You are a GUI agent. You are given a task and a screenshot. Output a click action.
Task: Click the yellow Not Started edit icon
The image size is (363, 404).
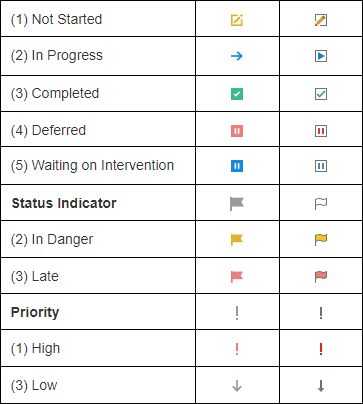coord(237,20)
